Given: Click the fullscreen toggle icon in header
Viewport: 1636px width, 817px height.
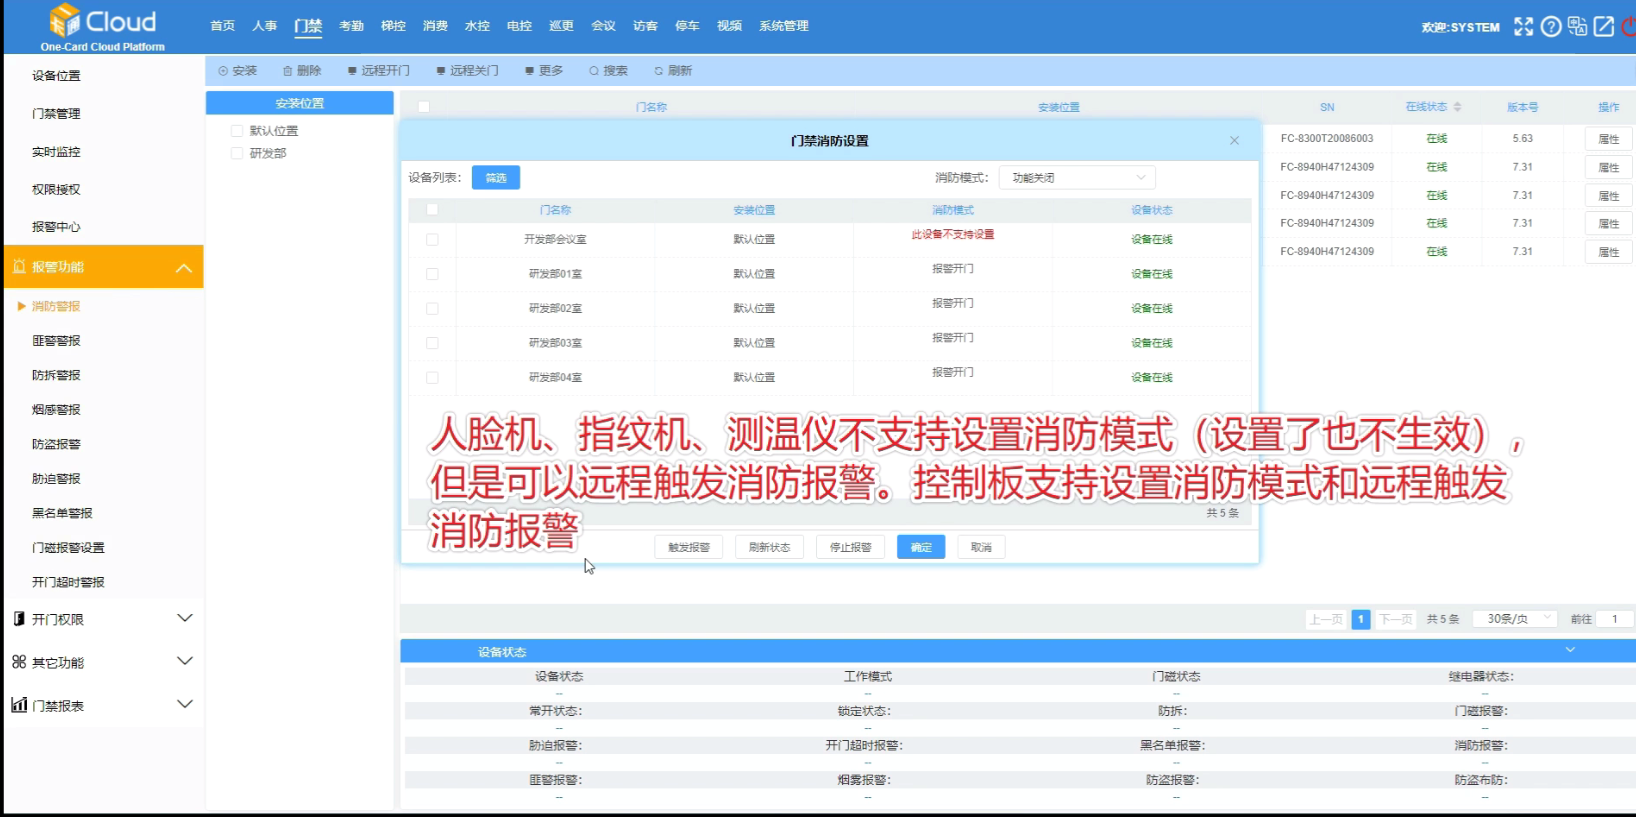Looking at the screenshot, I should (1523, 27).
